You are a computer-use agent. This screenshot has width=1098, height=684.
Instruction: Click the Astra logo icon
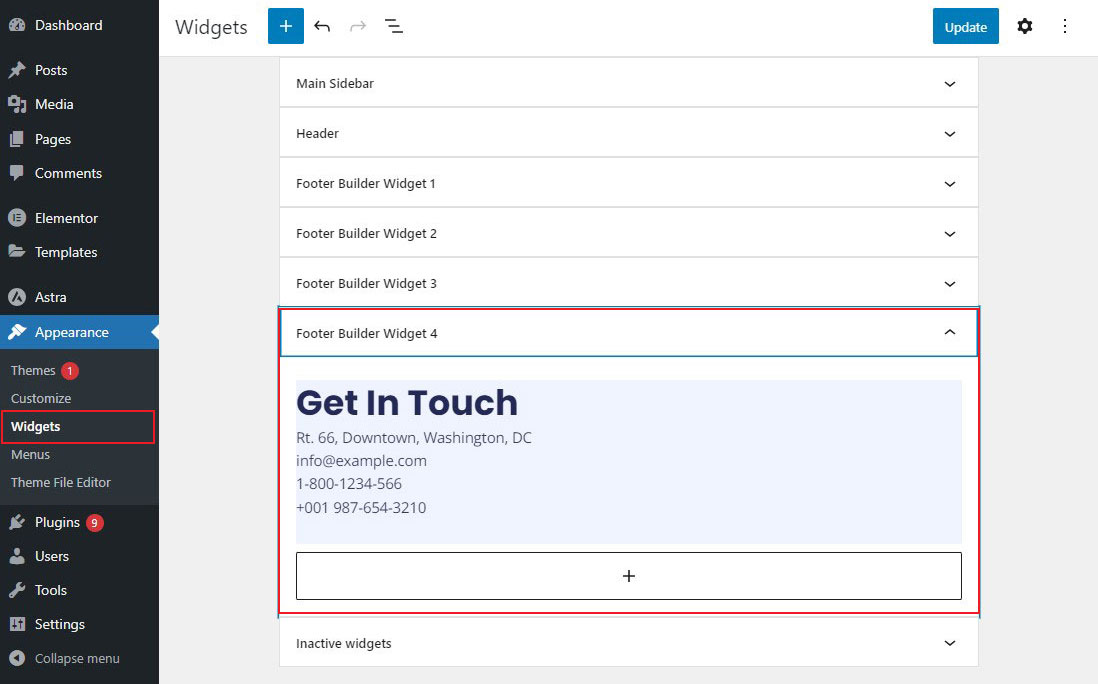(17, 297)
